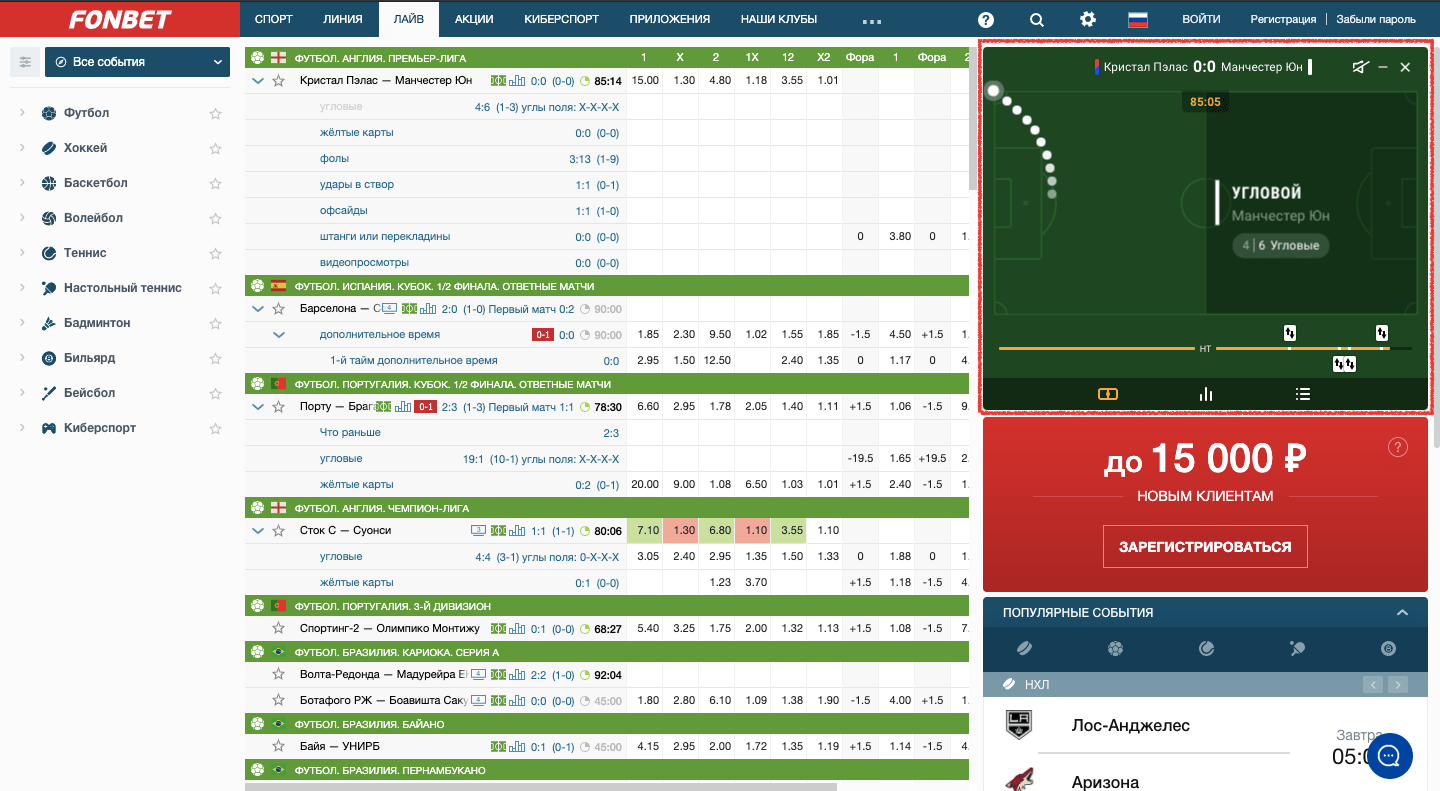Go to previous НХЛ popular event
This screenshot has width=1440, height=791.
(x=1374, y=685)
